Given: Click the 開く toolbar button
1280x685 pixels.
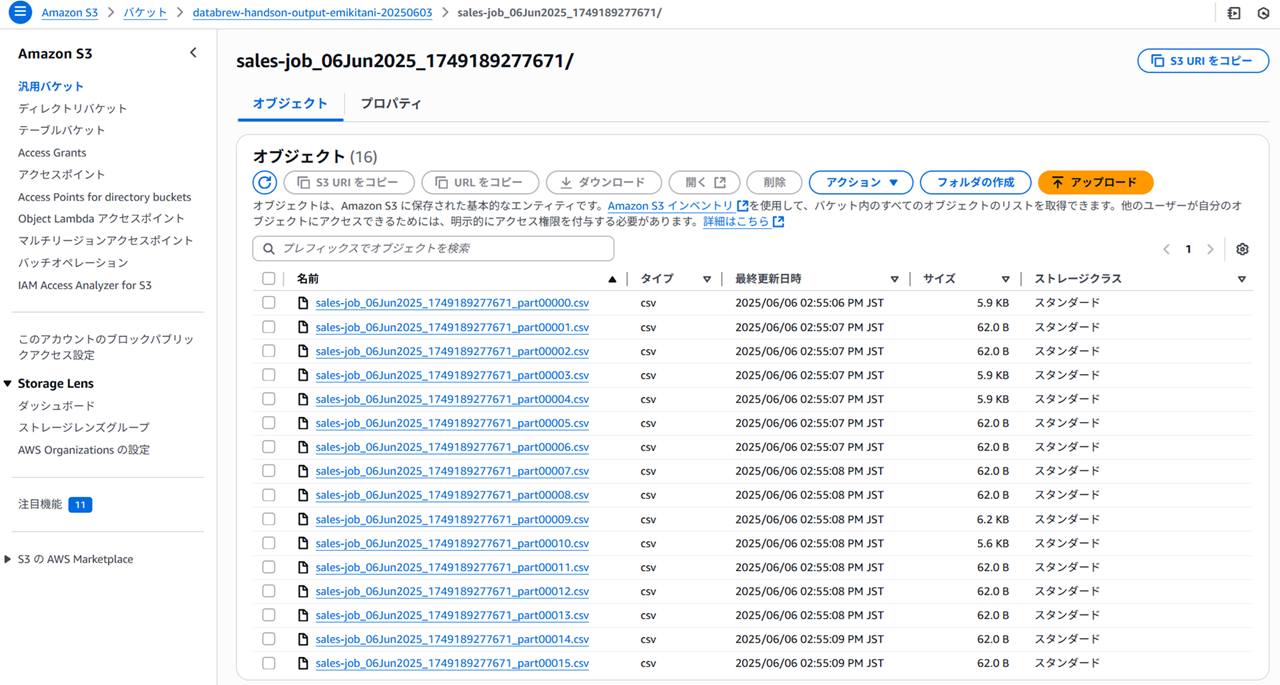Looking at the screenshot, I should (x=704, y=182).
